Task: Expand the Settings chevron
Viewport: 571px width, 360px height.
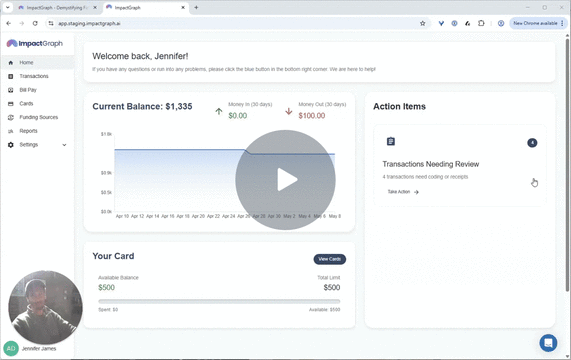Action: 64,145
